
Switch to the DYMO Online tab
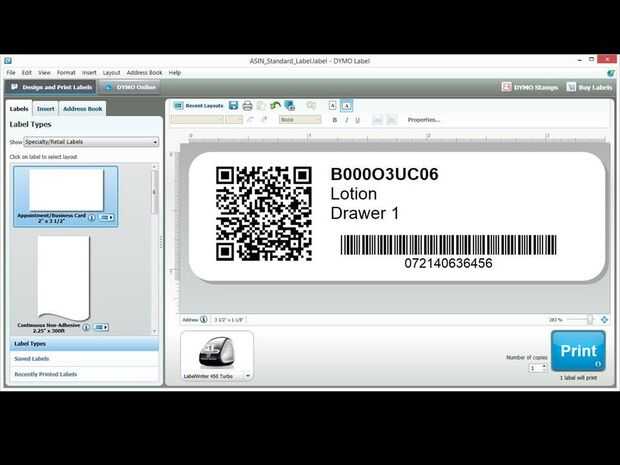pos(130,87)
